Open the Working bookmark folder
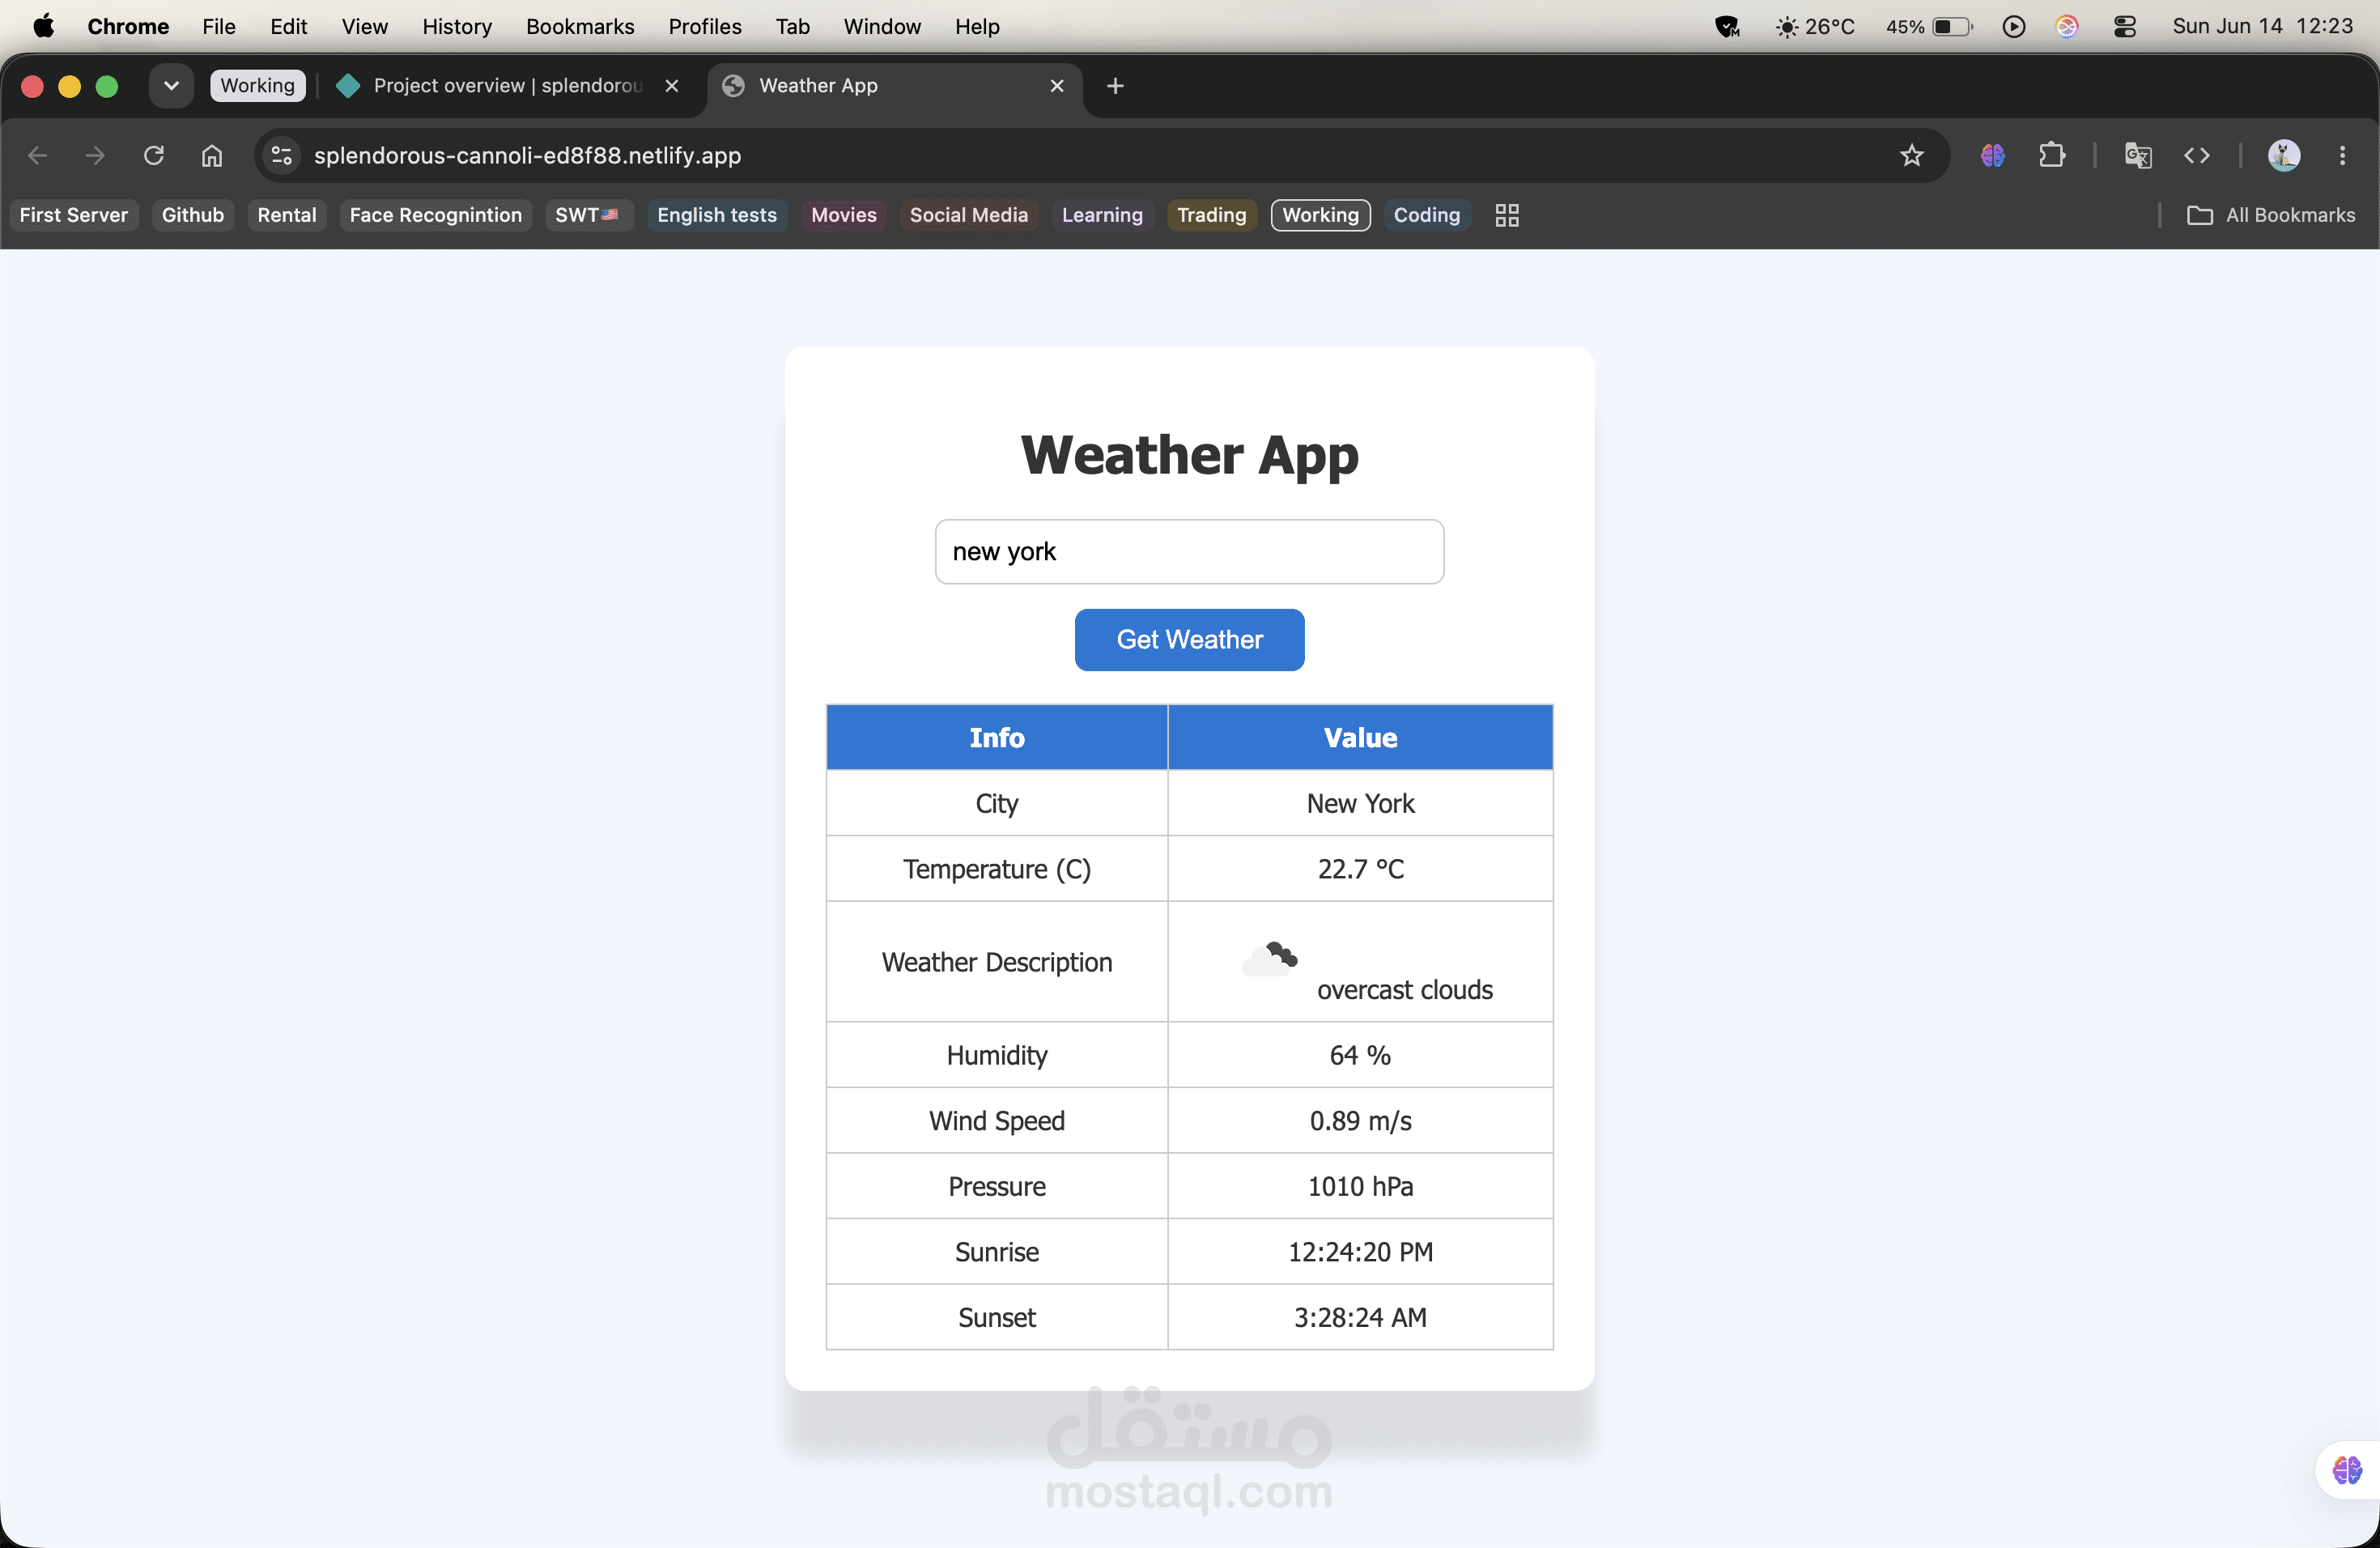 pos(1320,215)
